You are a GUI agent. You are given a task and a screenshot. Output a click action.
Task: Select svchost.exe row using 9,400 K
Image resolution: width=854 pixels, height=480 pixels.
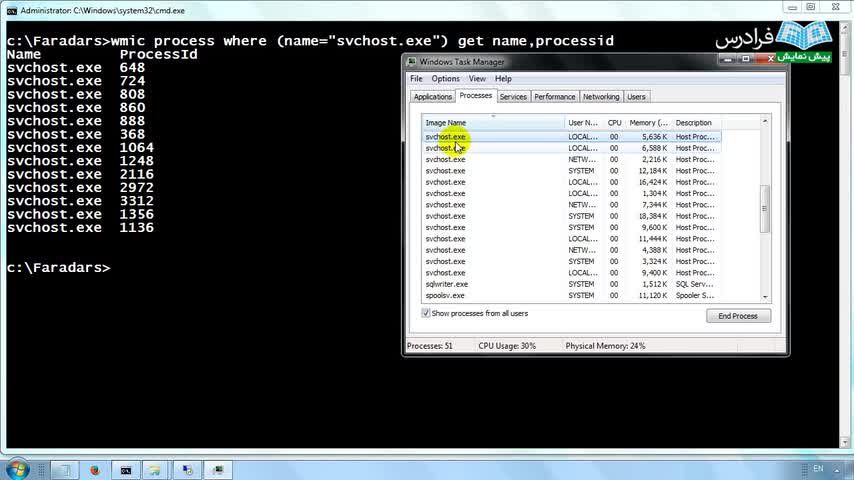click(571, 273)
